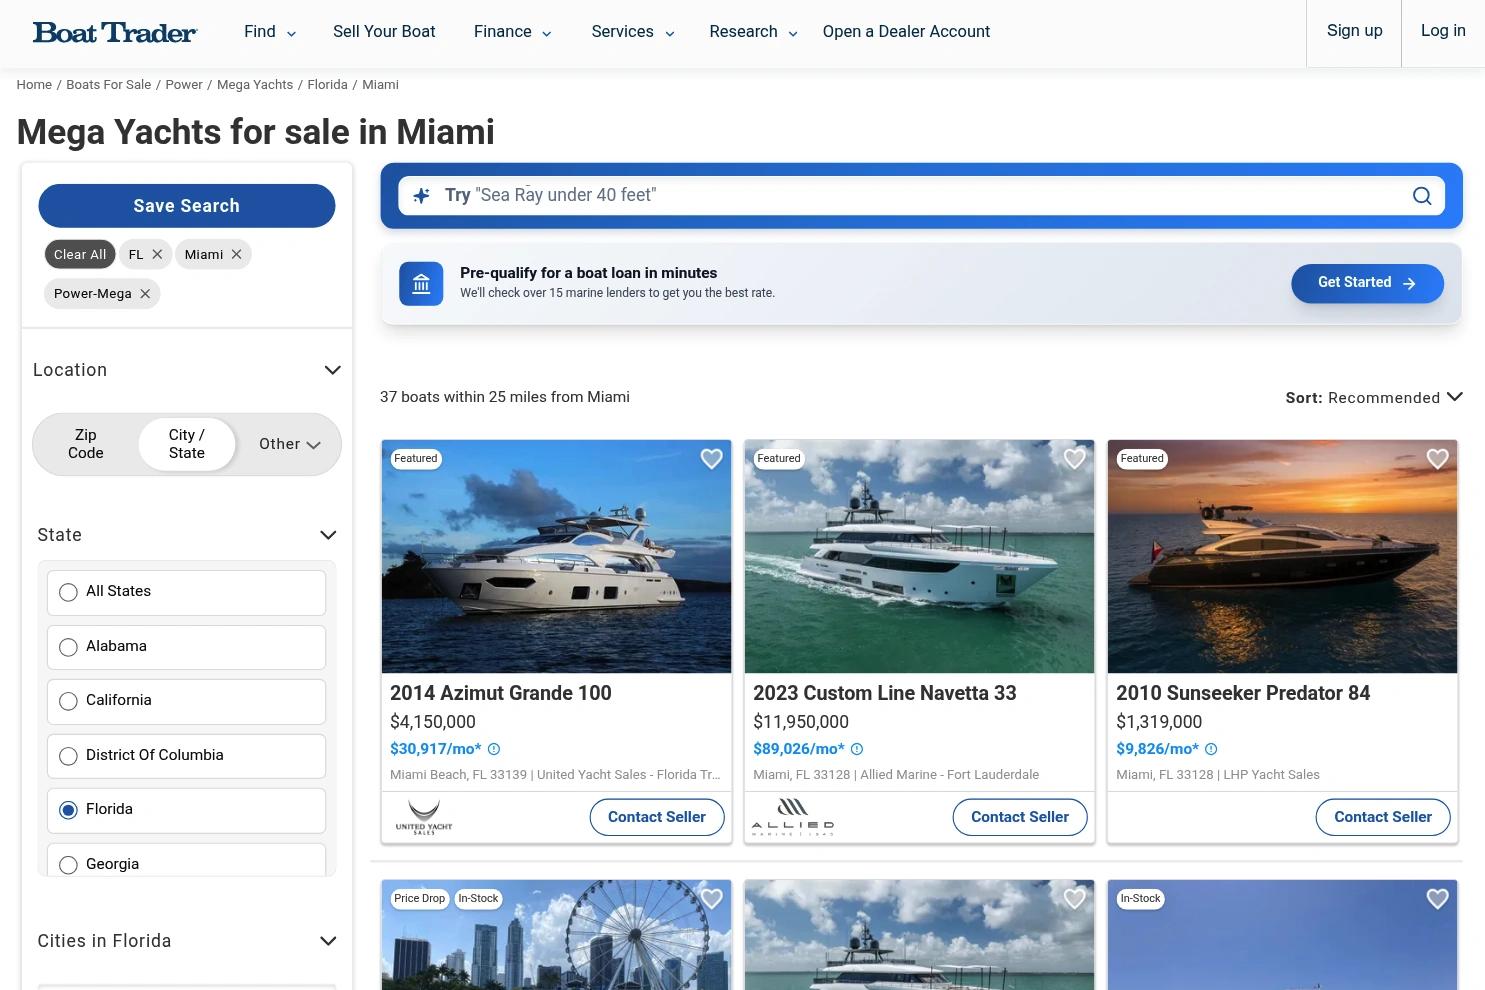This screenshot has width=1485, height=990.
Task: Click the $11,950,000 price
Action: [801, 722]
